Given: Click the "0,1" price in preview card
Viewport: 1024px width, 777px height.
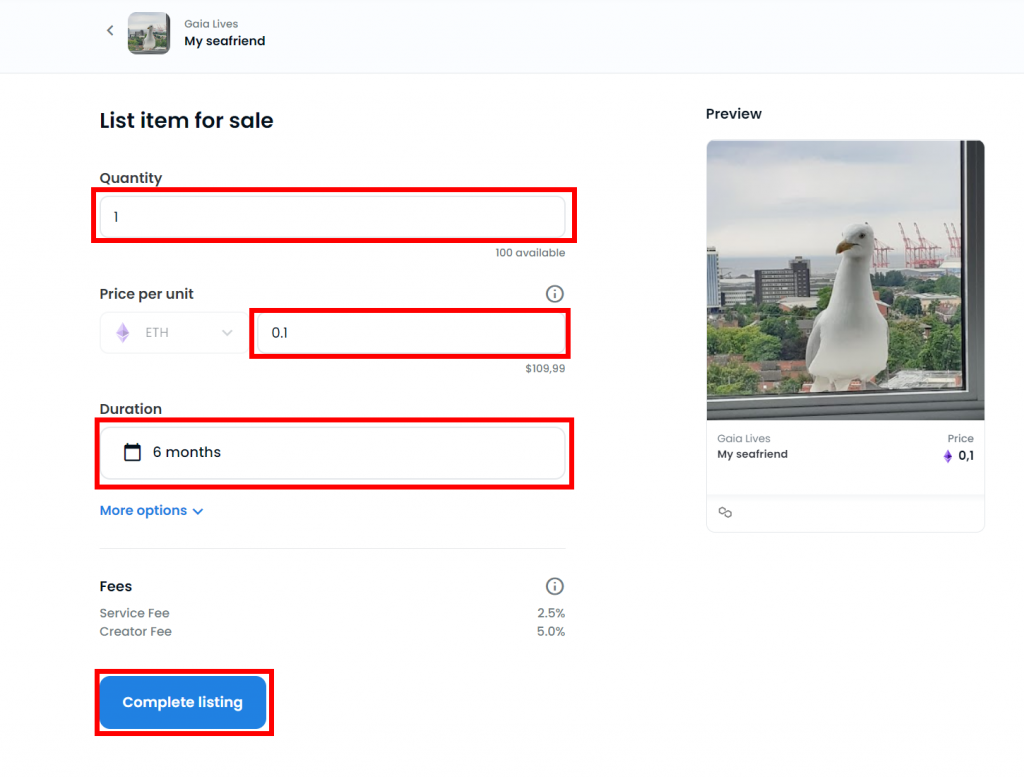Looking at the screenshot, I should (966, 456).
